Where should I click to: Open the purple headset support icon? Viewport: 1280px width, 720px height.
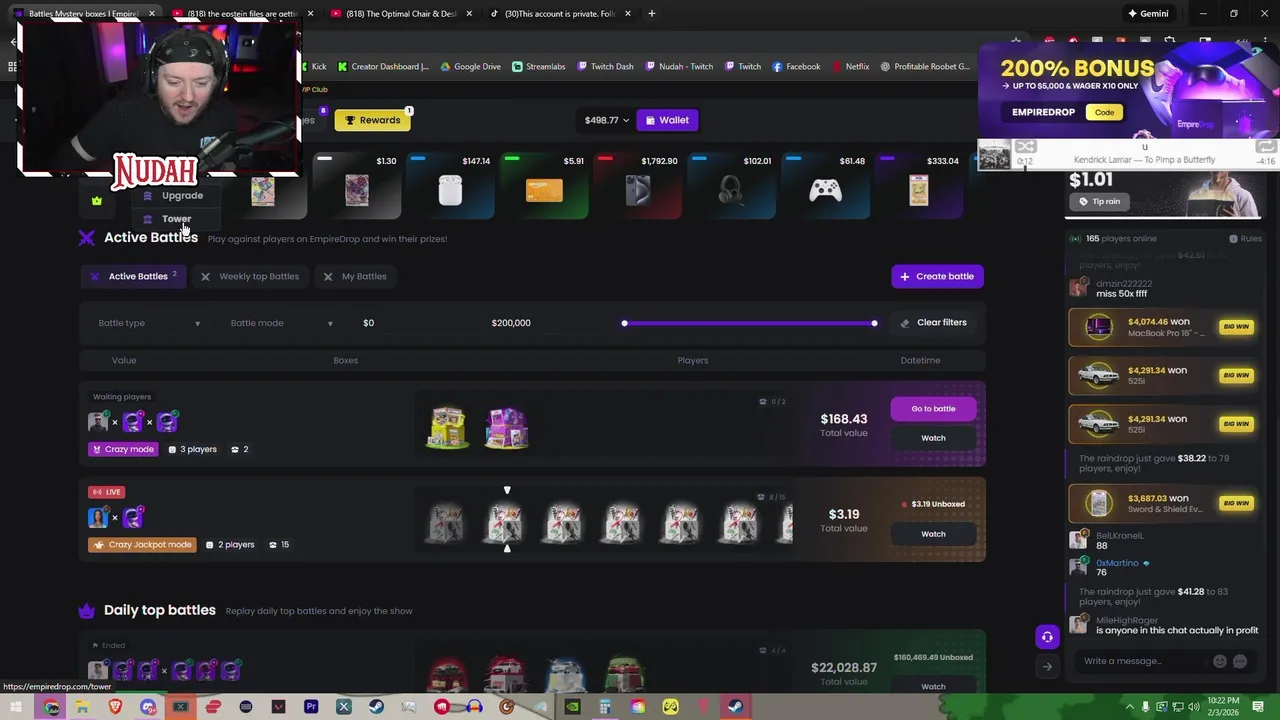1047,637
